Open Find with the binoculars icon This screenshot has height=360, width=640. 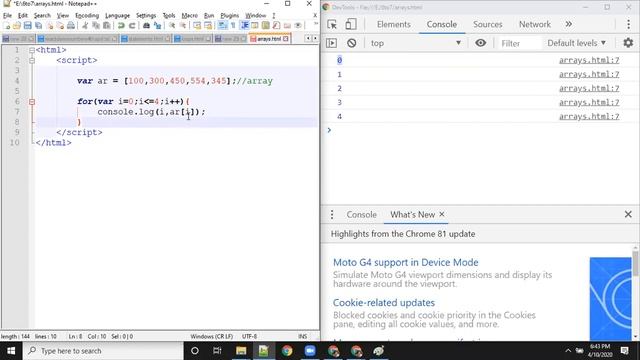146,26
